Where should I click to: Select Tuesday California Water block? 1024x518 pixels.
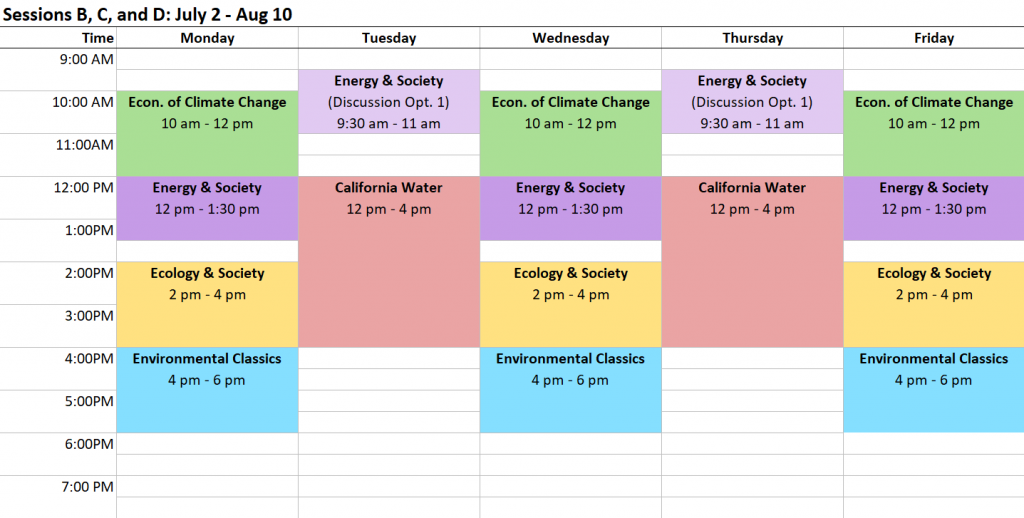[389, 262]
